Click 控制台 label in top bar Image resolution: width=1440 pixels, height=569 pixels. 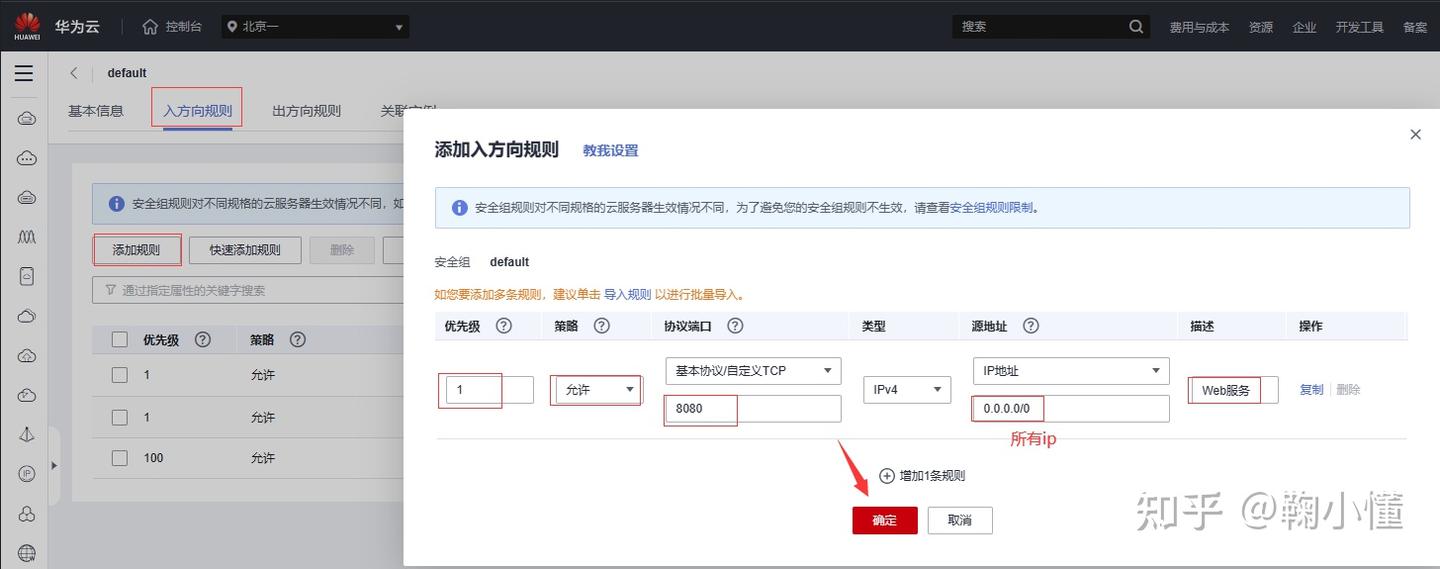tap(184, 27)
